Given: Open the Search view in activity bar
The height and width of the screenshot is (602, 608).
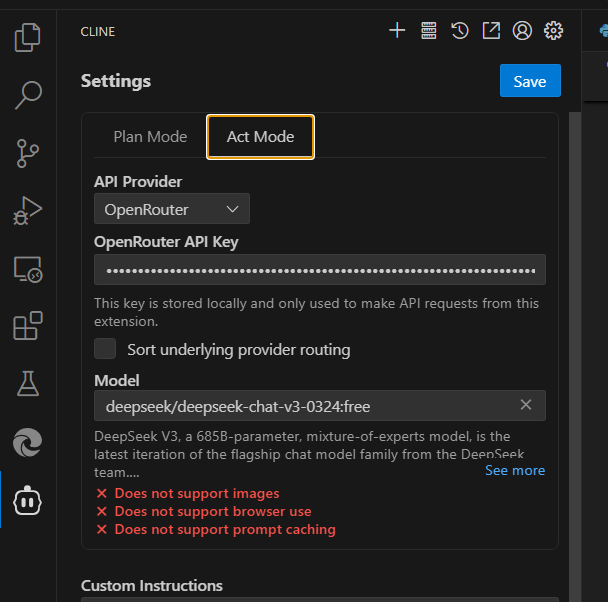Looking at the screenshot, I should (x=28, y=95).
